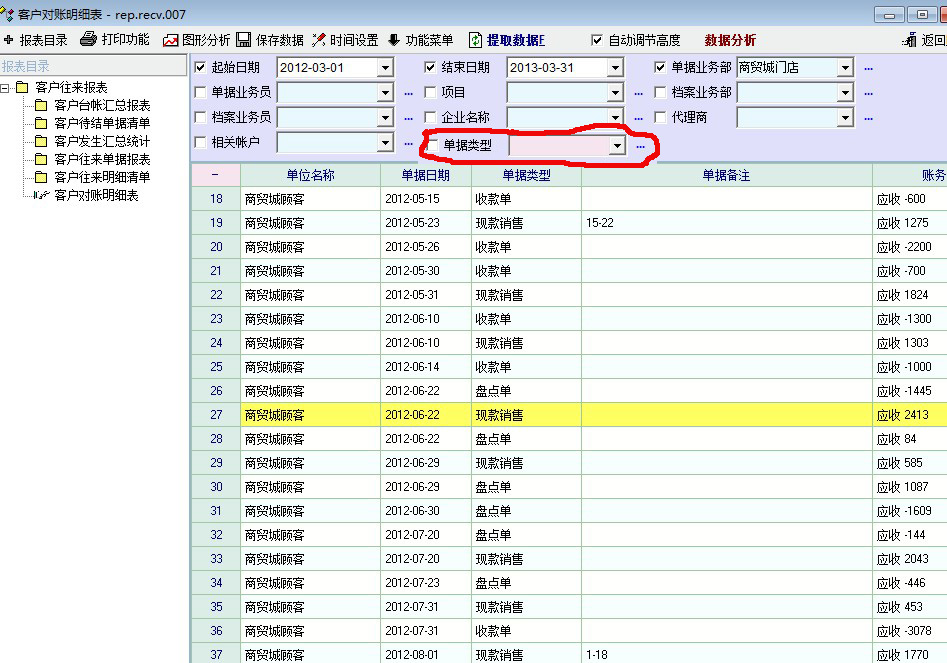The height and width of the screenshot is (663, 947).
Task: Click 提取数据 to fetch data
Action: 476,40
